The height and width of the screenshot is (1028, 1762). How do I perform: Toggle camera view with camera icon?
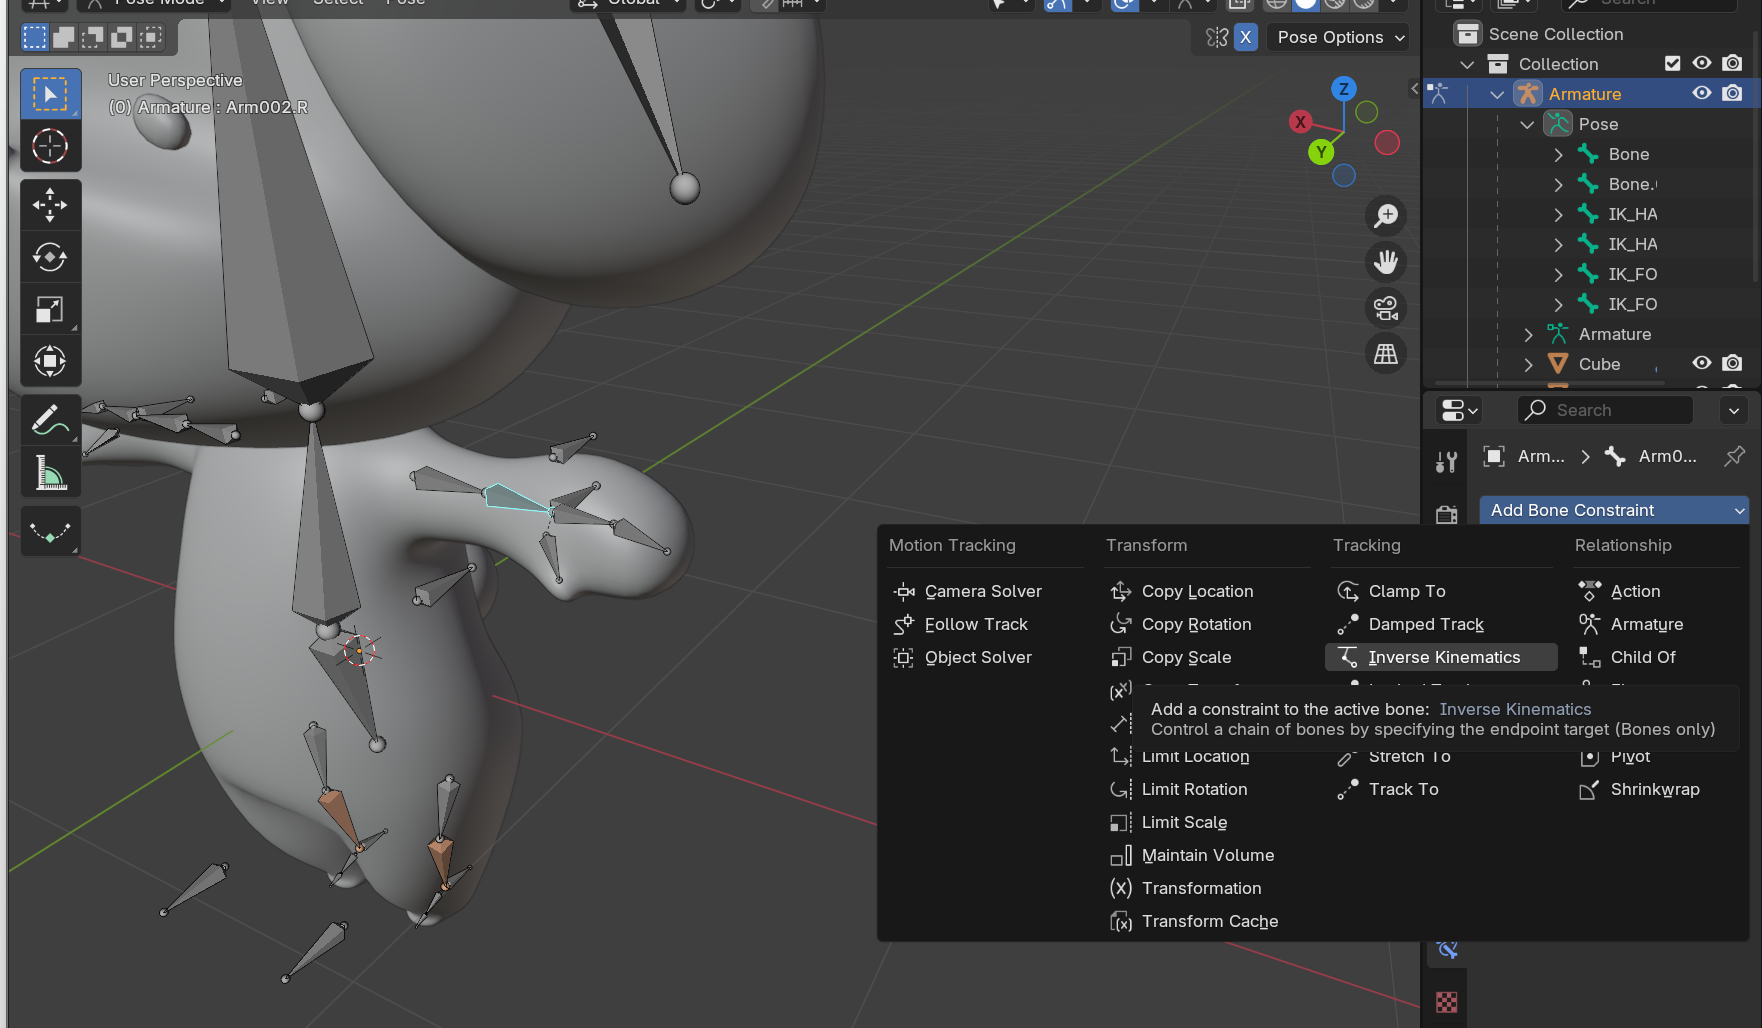click(1386, 308)
